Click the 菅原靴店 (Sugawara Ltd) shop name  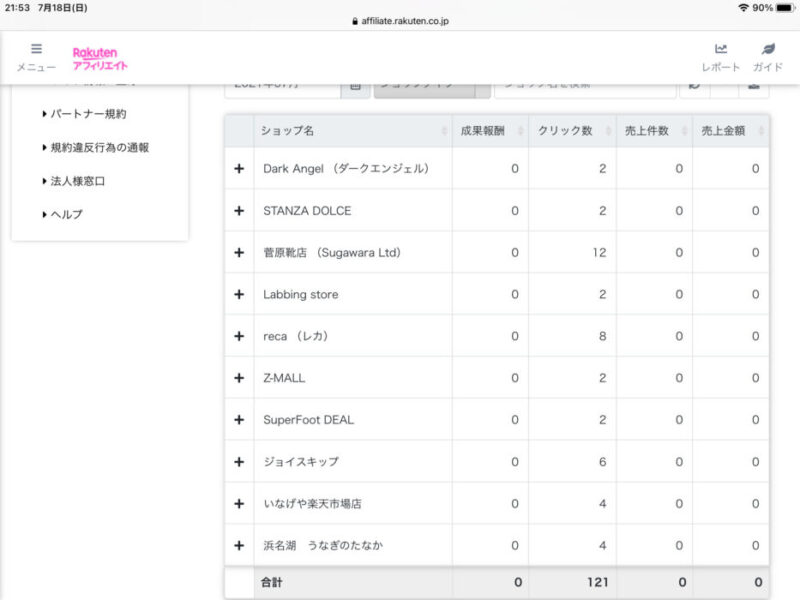tap(332, 253)
